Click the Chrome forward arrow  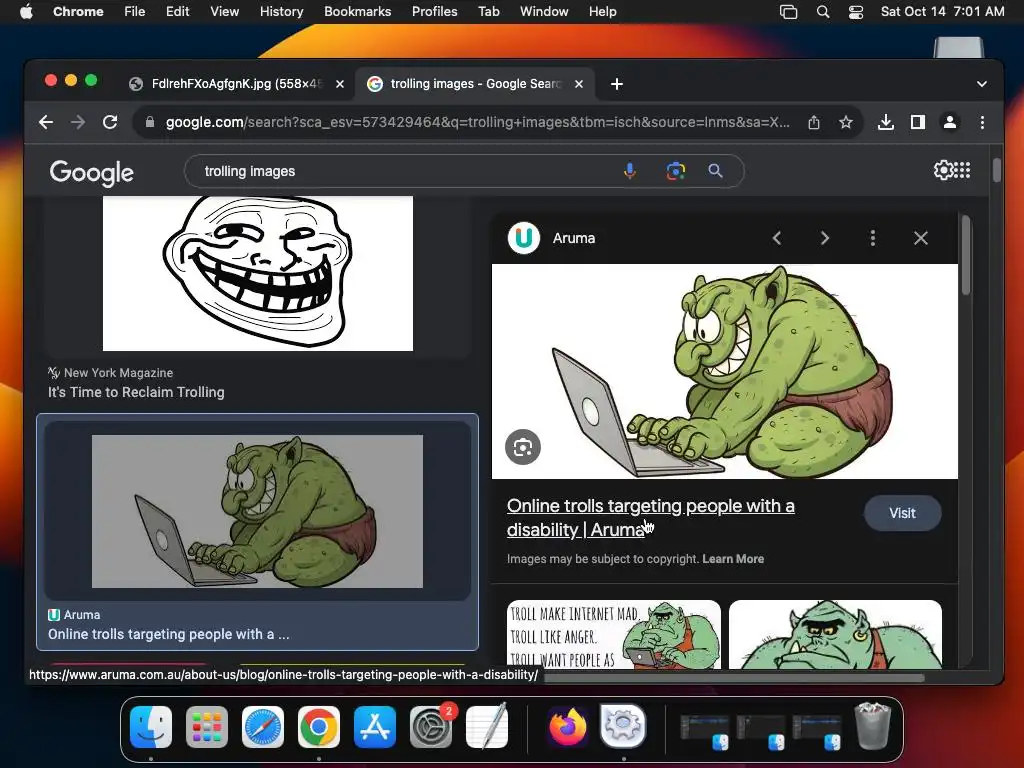pos(78,122)
